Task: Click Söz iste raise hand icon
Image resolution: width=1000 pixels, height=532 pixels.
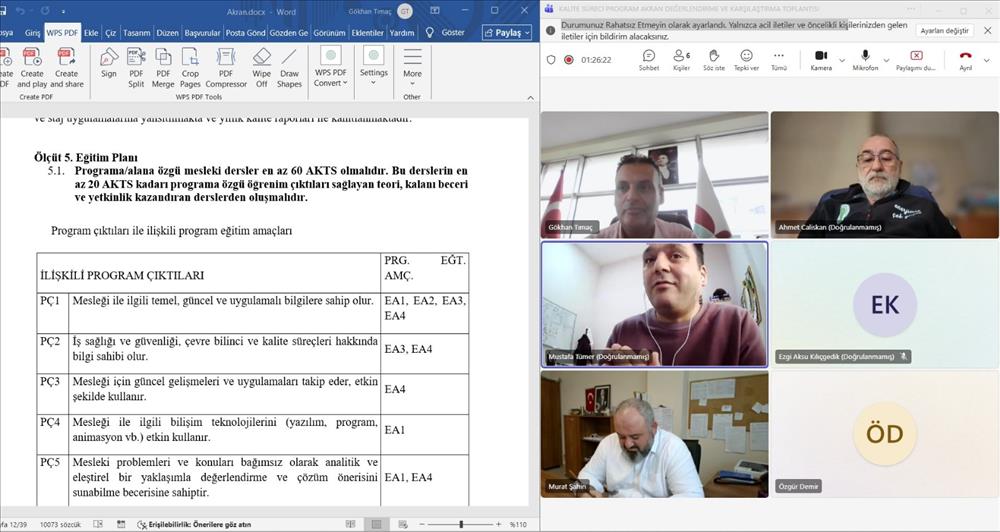Action: [x=714, y=59]
